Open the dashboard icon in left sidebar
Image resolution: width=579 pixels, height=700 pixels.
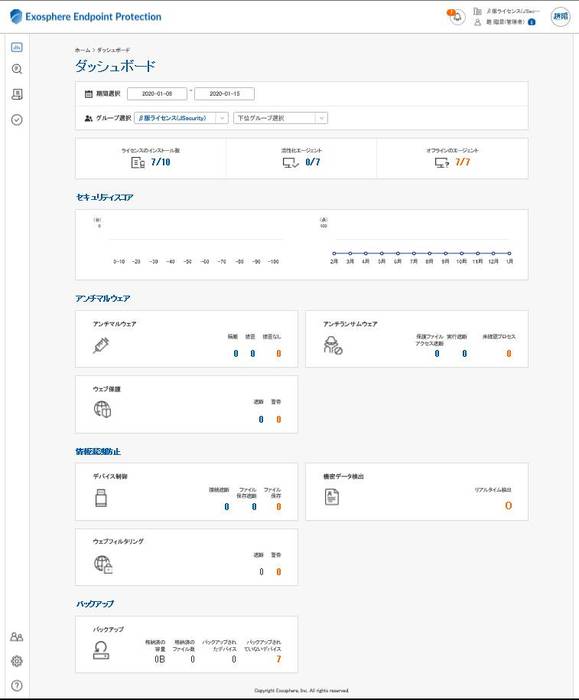point(17,47)
